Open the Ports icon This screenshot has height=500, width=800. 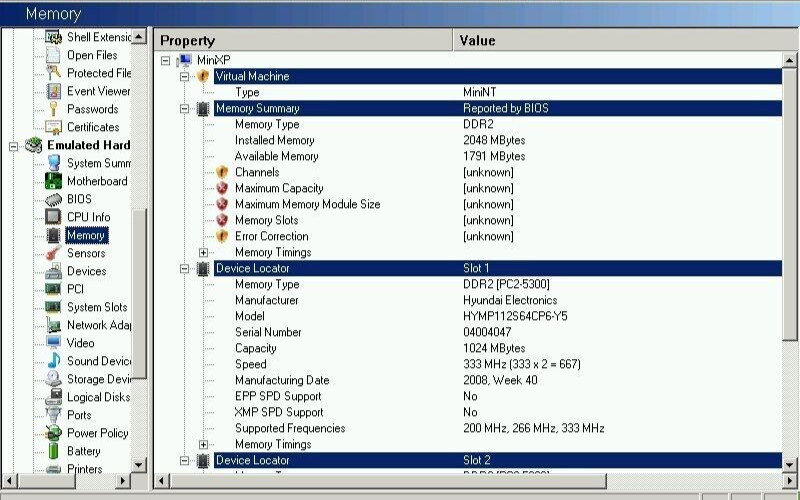(53, 414)
